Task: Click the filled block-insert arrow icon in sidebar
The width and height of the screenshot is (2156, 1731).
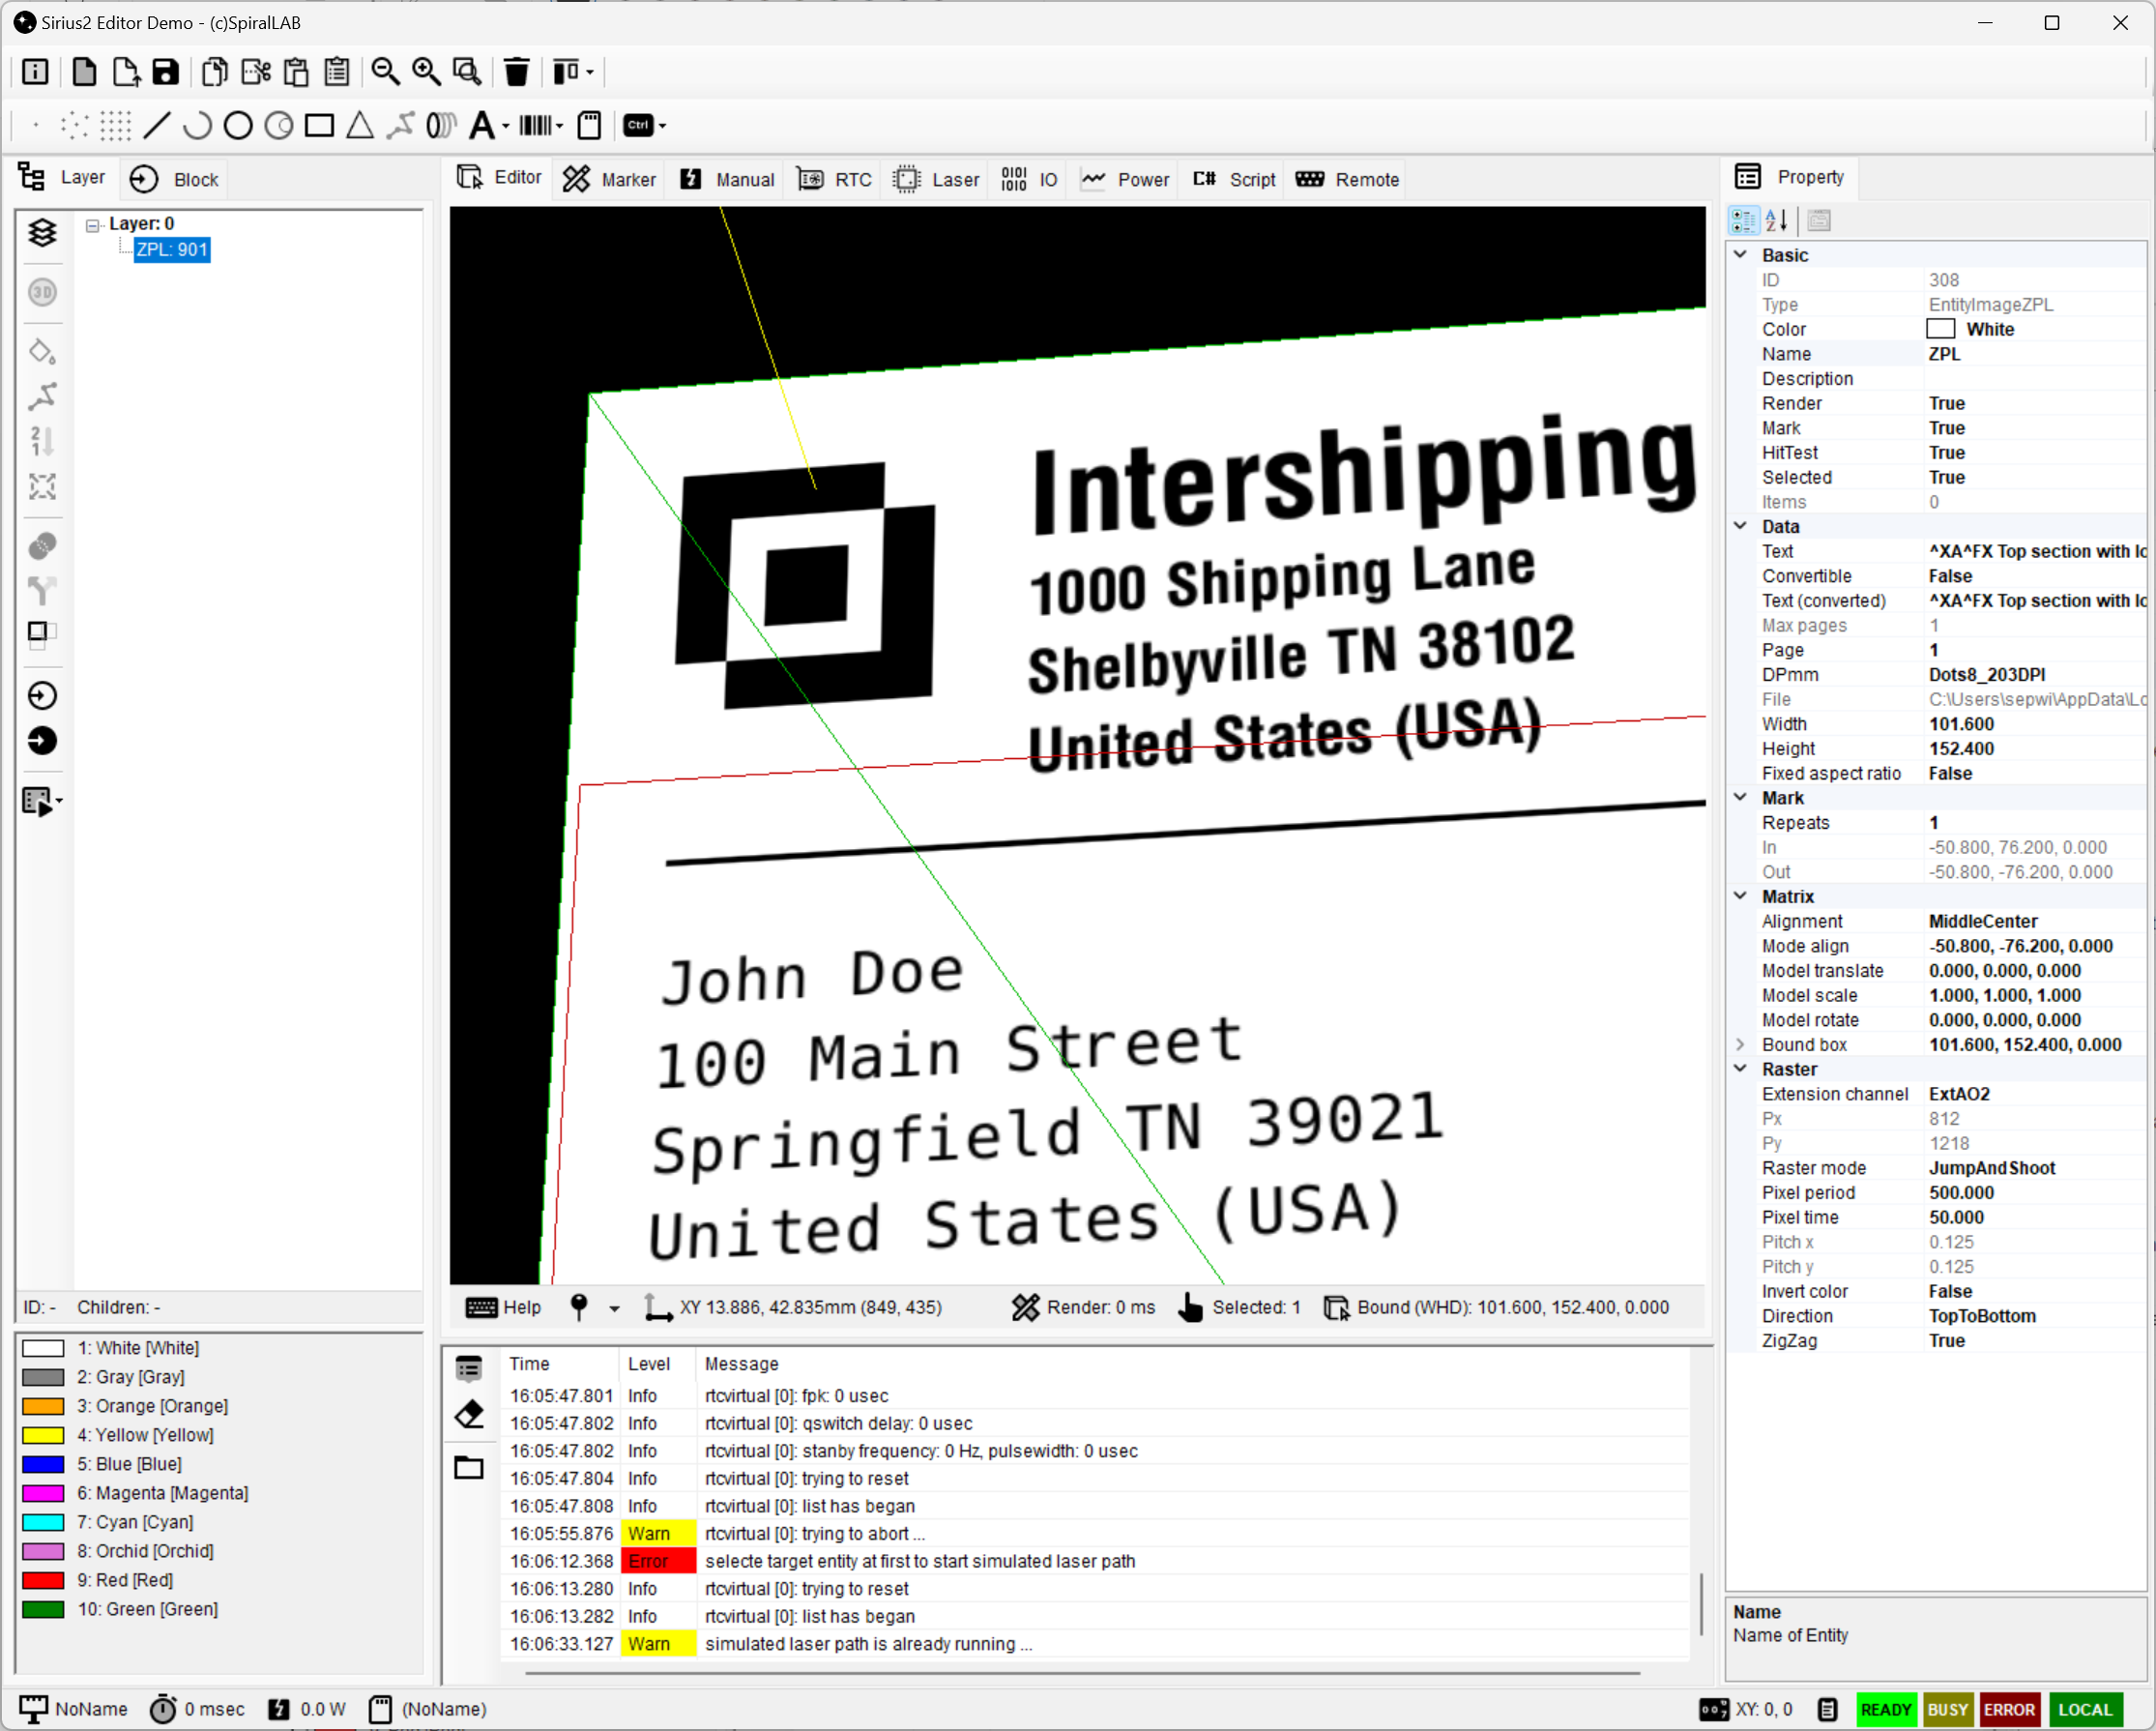Action: pos(42,741)
